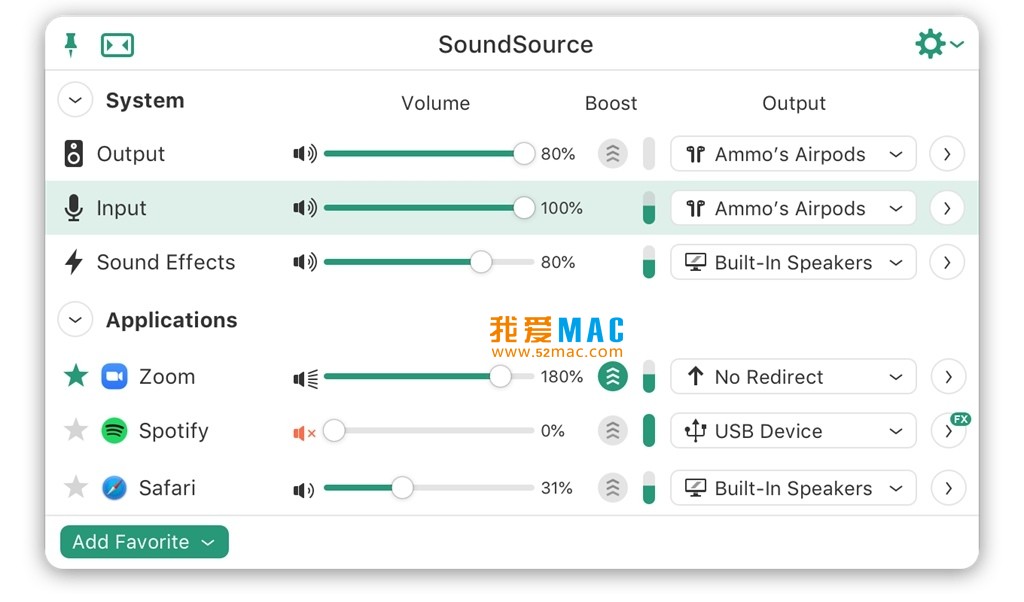Open Sound Effects Built-In Speakers dropdown
This screenshot has width=1024, height=602.
793,262
